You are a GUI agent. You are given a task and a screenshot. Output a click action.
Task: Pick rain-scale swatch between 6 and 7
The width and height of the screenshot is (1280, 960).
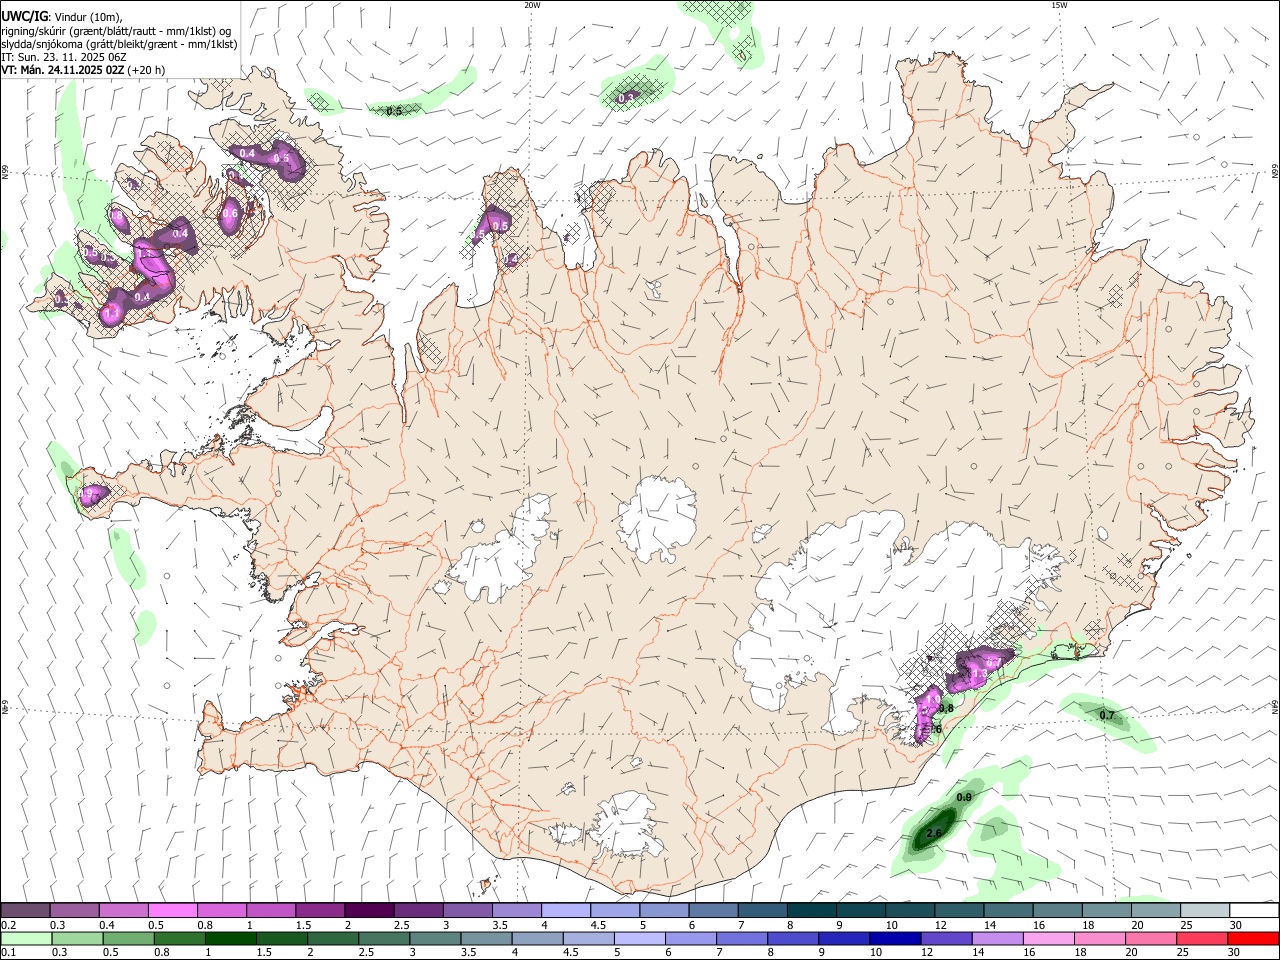(x=690, y=938)
